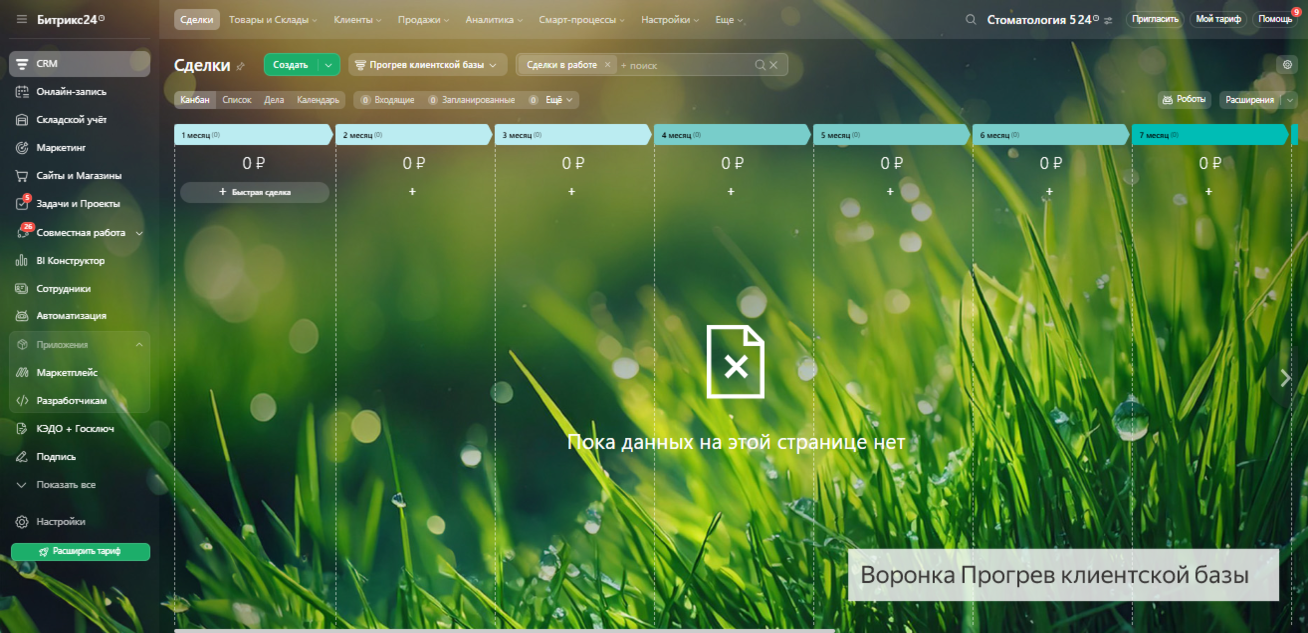The image size is (1308, 633).
Task: Click the pin icon next to Сделки title
Action: [240, 66]
